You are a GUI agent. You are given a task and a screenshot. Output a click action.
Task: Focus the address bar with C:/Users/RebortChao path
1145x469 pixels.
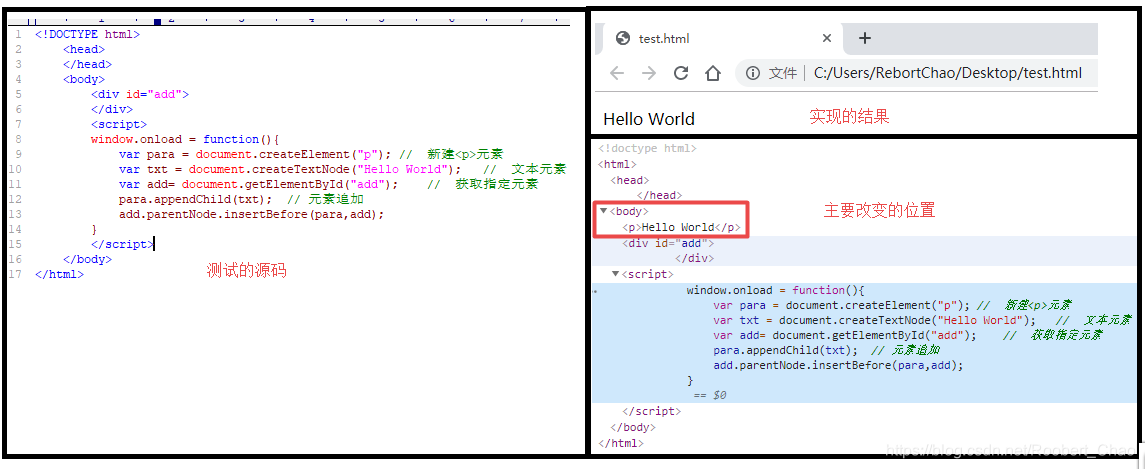948,73
